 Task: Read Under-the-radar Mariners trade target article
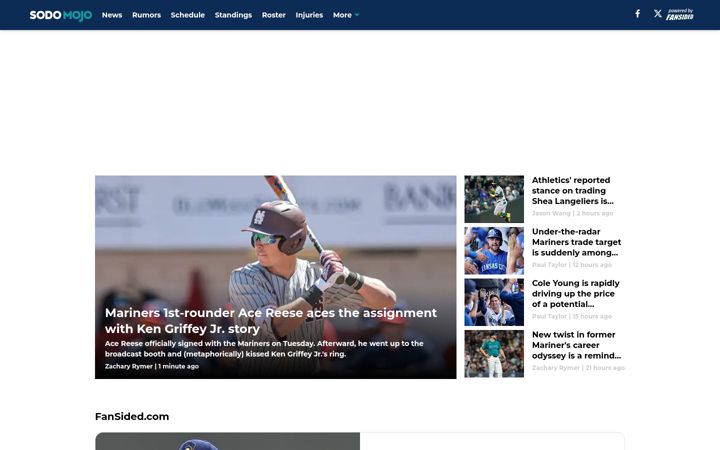click(x=576, y=242)
